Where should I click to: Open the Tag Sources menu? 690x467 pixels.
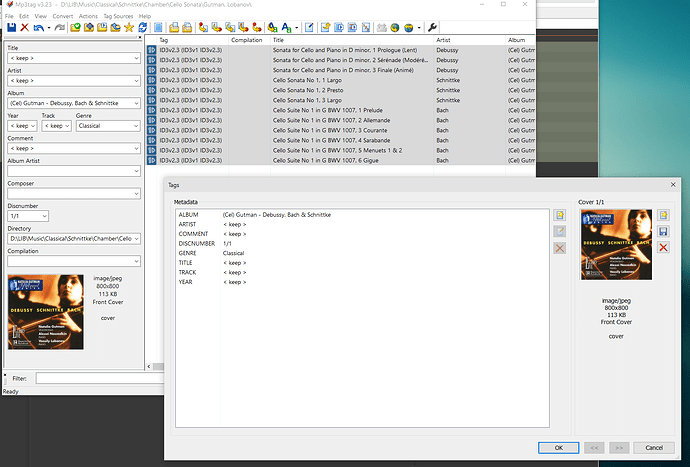(x=118, y=16)
